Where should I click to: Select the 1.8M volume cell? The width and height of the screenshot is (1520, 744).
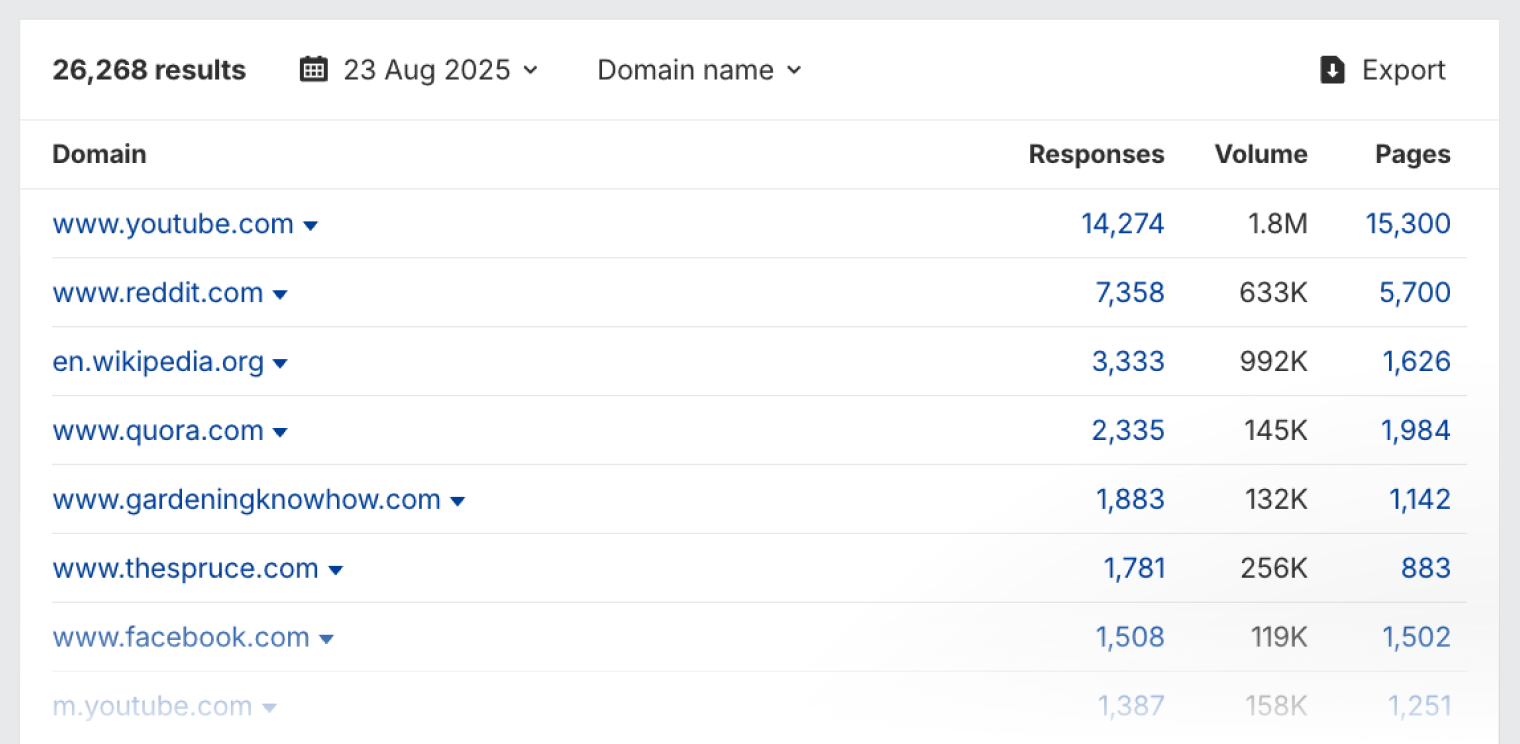[x=1276, y=224]
